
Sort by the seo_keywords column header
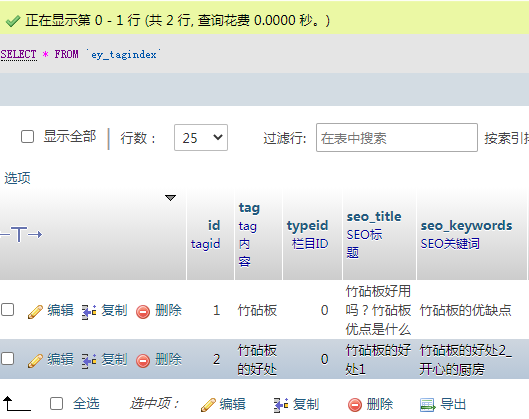pos(466,225)
